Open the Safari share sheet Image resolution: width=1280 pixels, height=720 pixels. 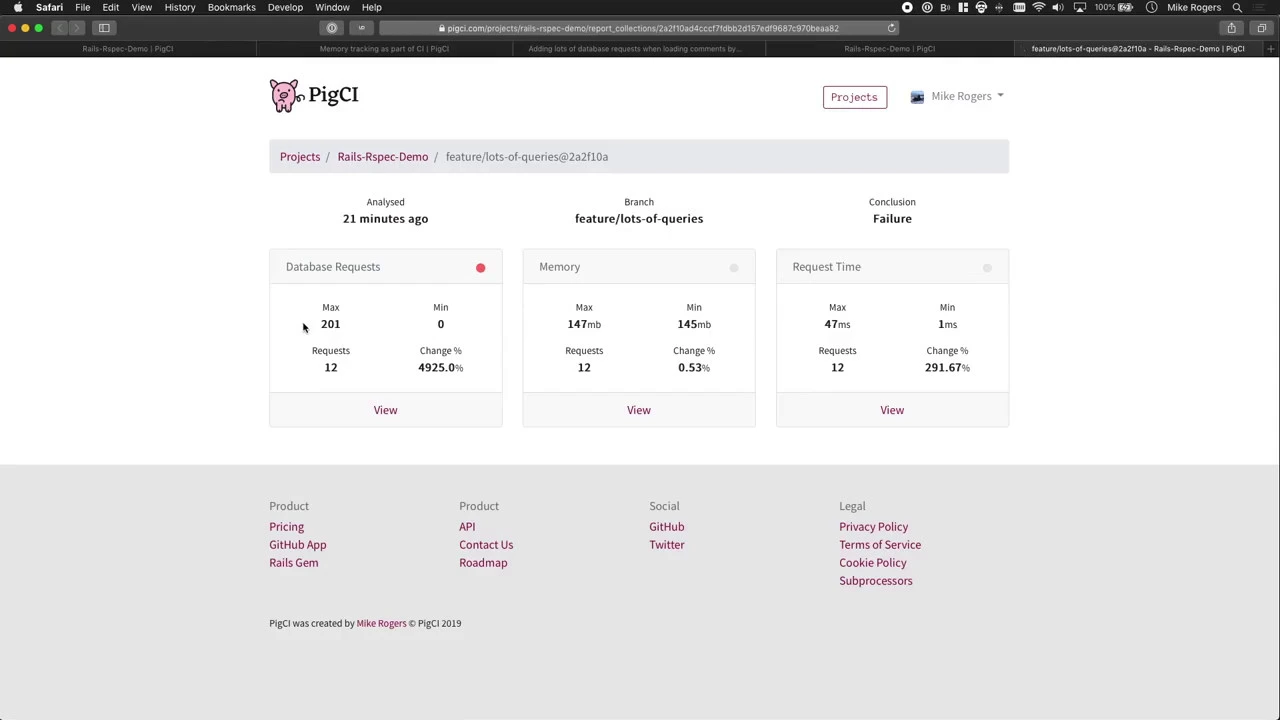point(1232,28)
